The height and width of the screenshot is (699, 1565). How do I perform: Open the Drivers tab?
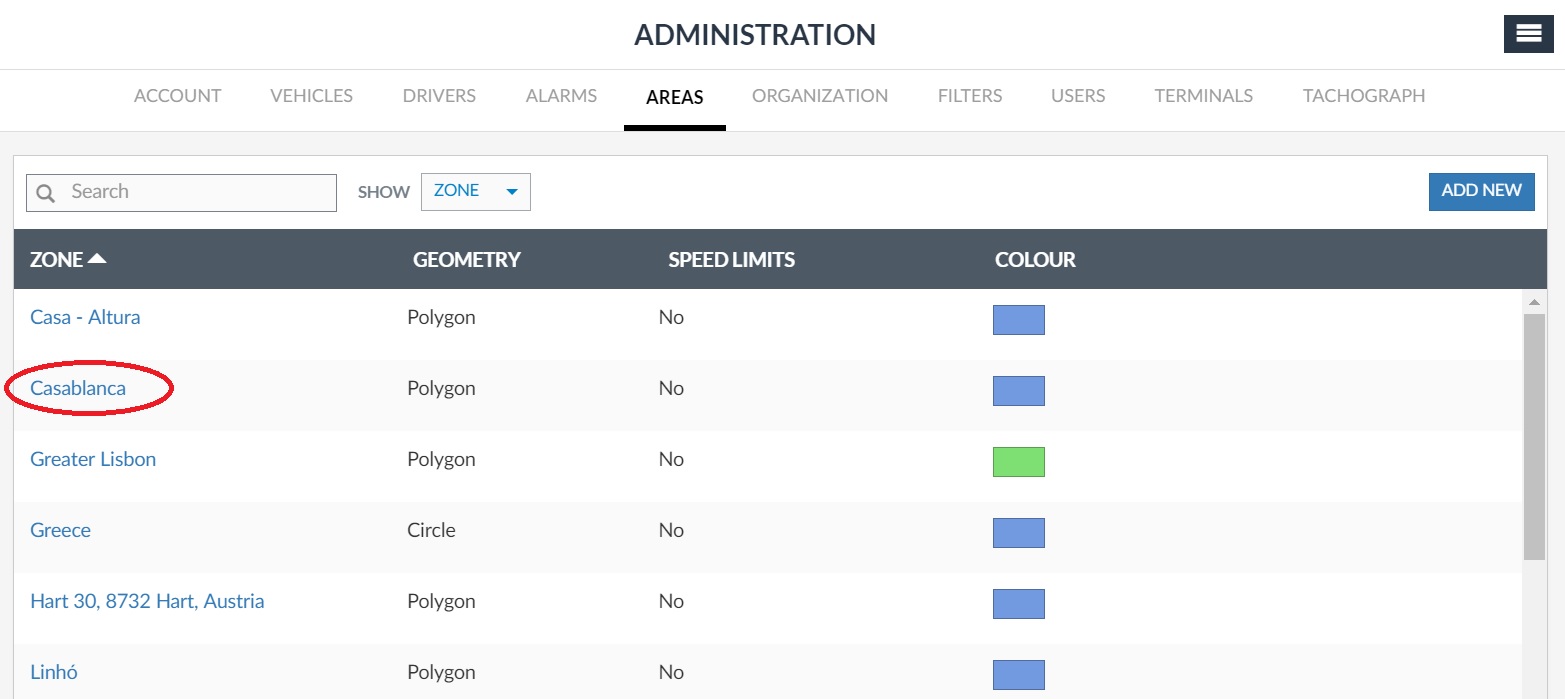point(439,96)
